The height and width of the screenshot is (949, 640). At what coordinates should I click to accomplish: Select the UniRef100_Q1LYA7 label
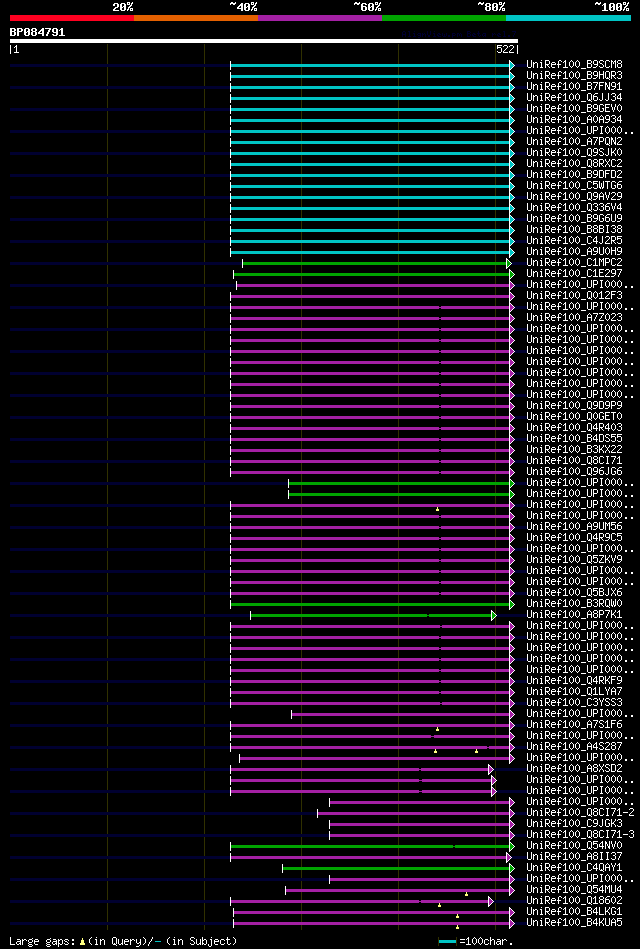tap(574, 692)
